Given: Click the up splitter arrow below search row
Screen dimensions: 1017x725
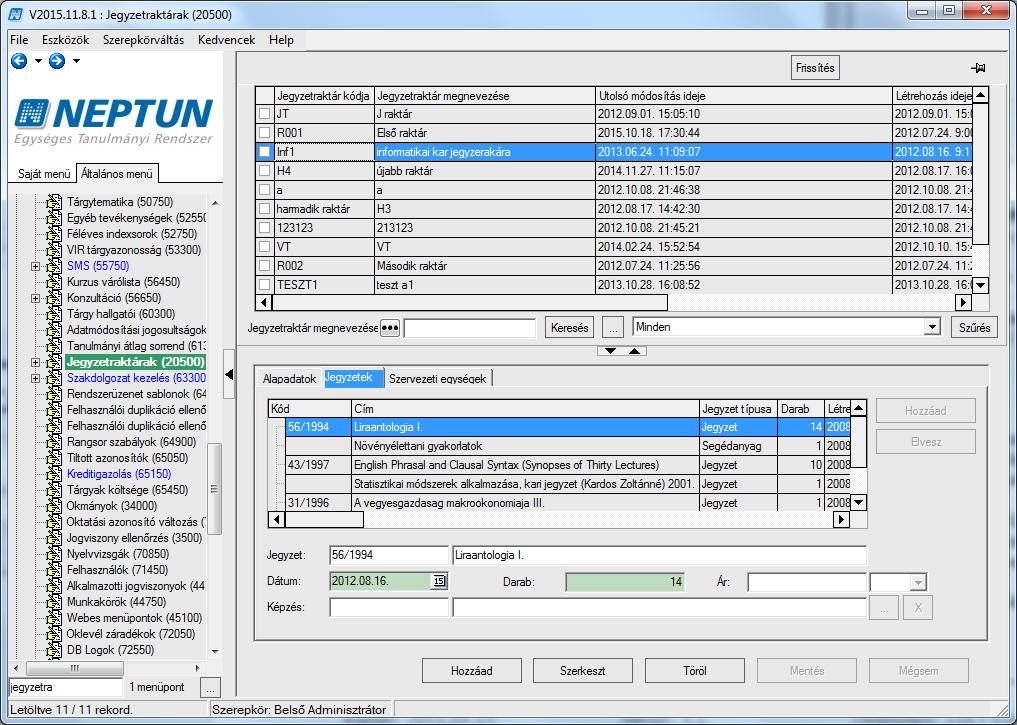Looking at the screenshot, I should (x=634, y=351).
